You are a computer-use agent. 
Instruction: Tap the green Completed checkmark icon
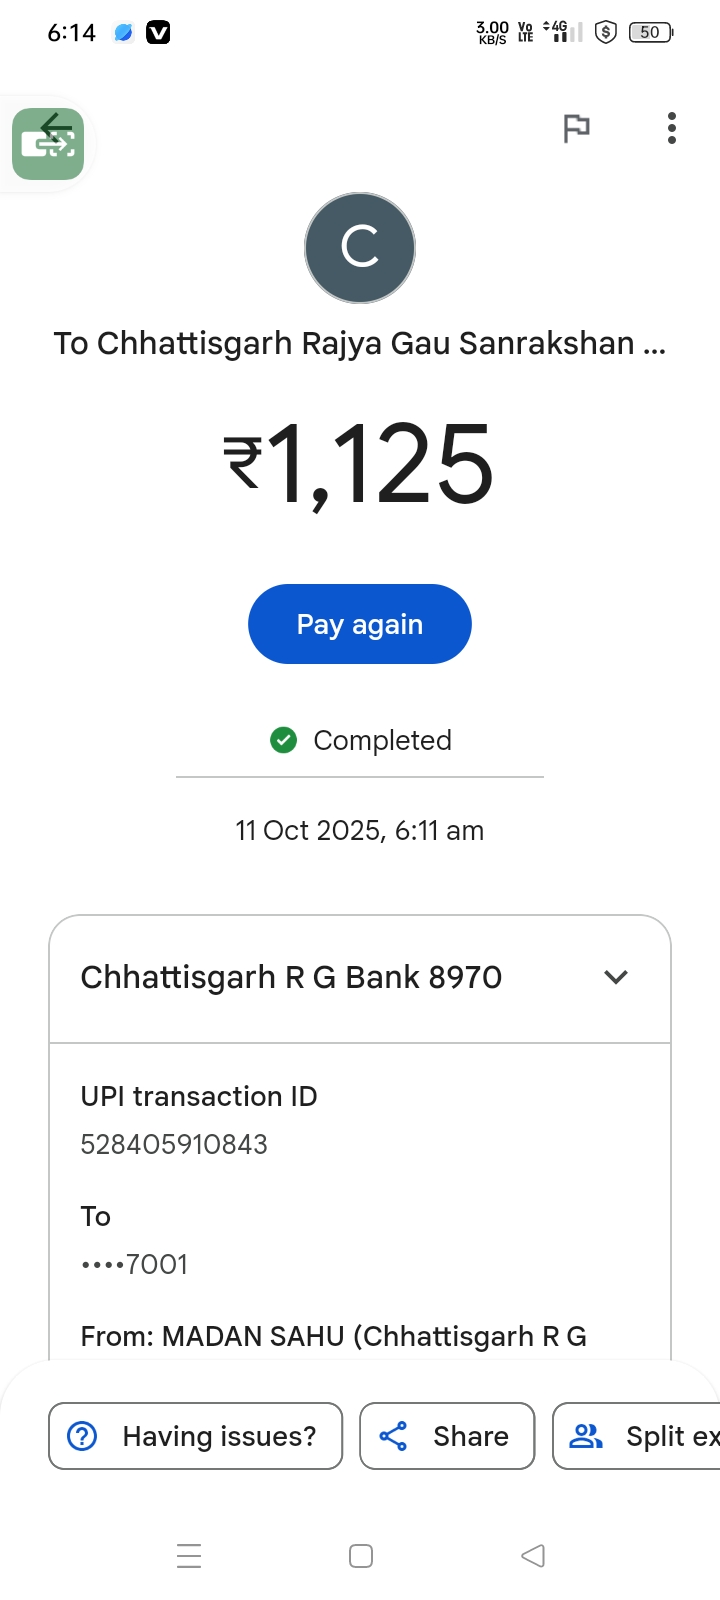[x=284, y=740]
